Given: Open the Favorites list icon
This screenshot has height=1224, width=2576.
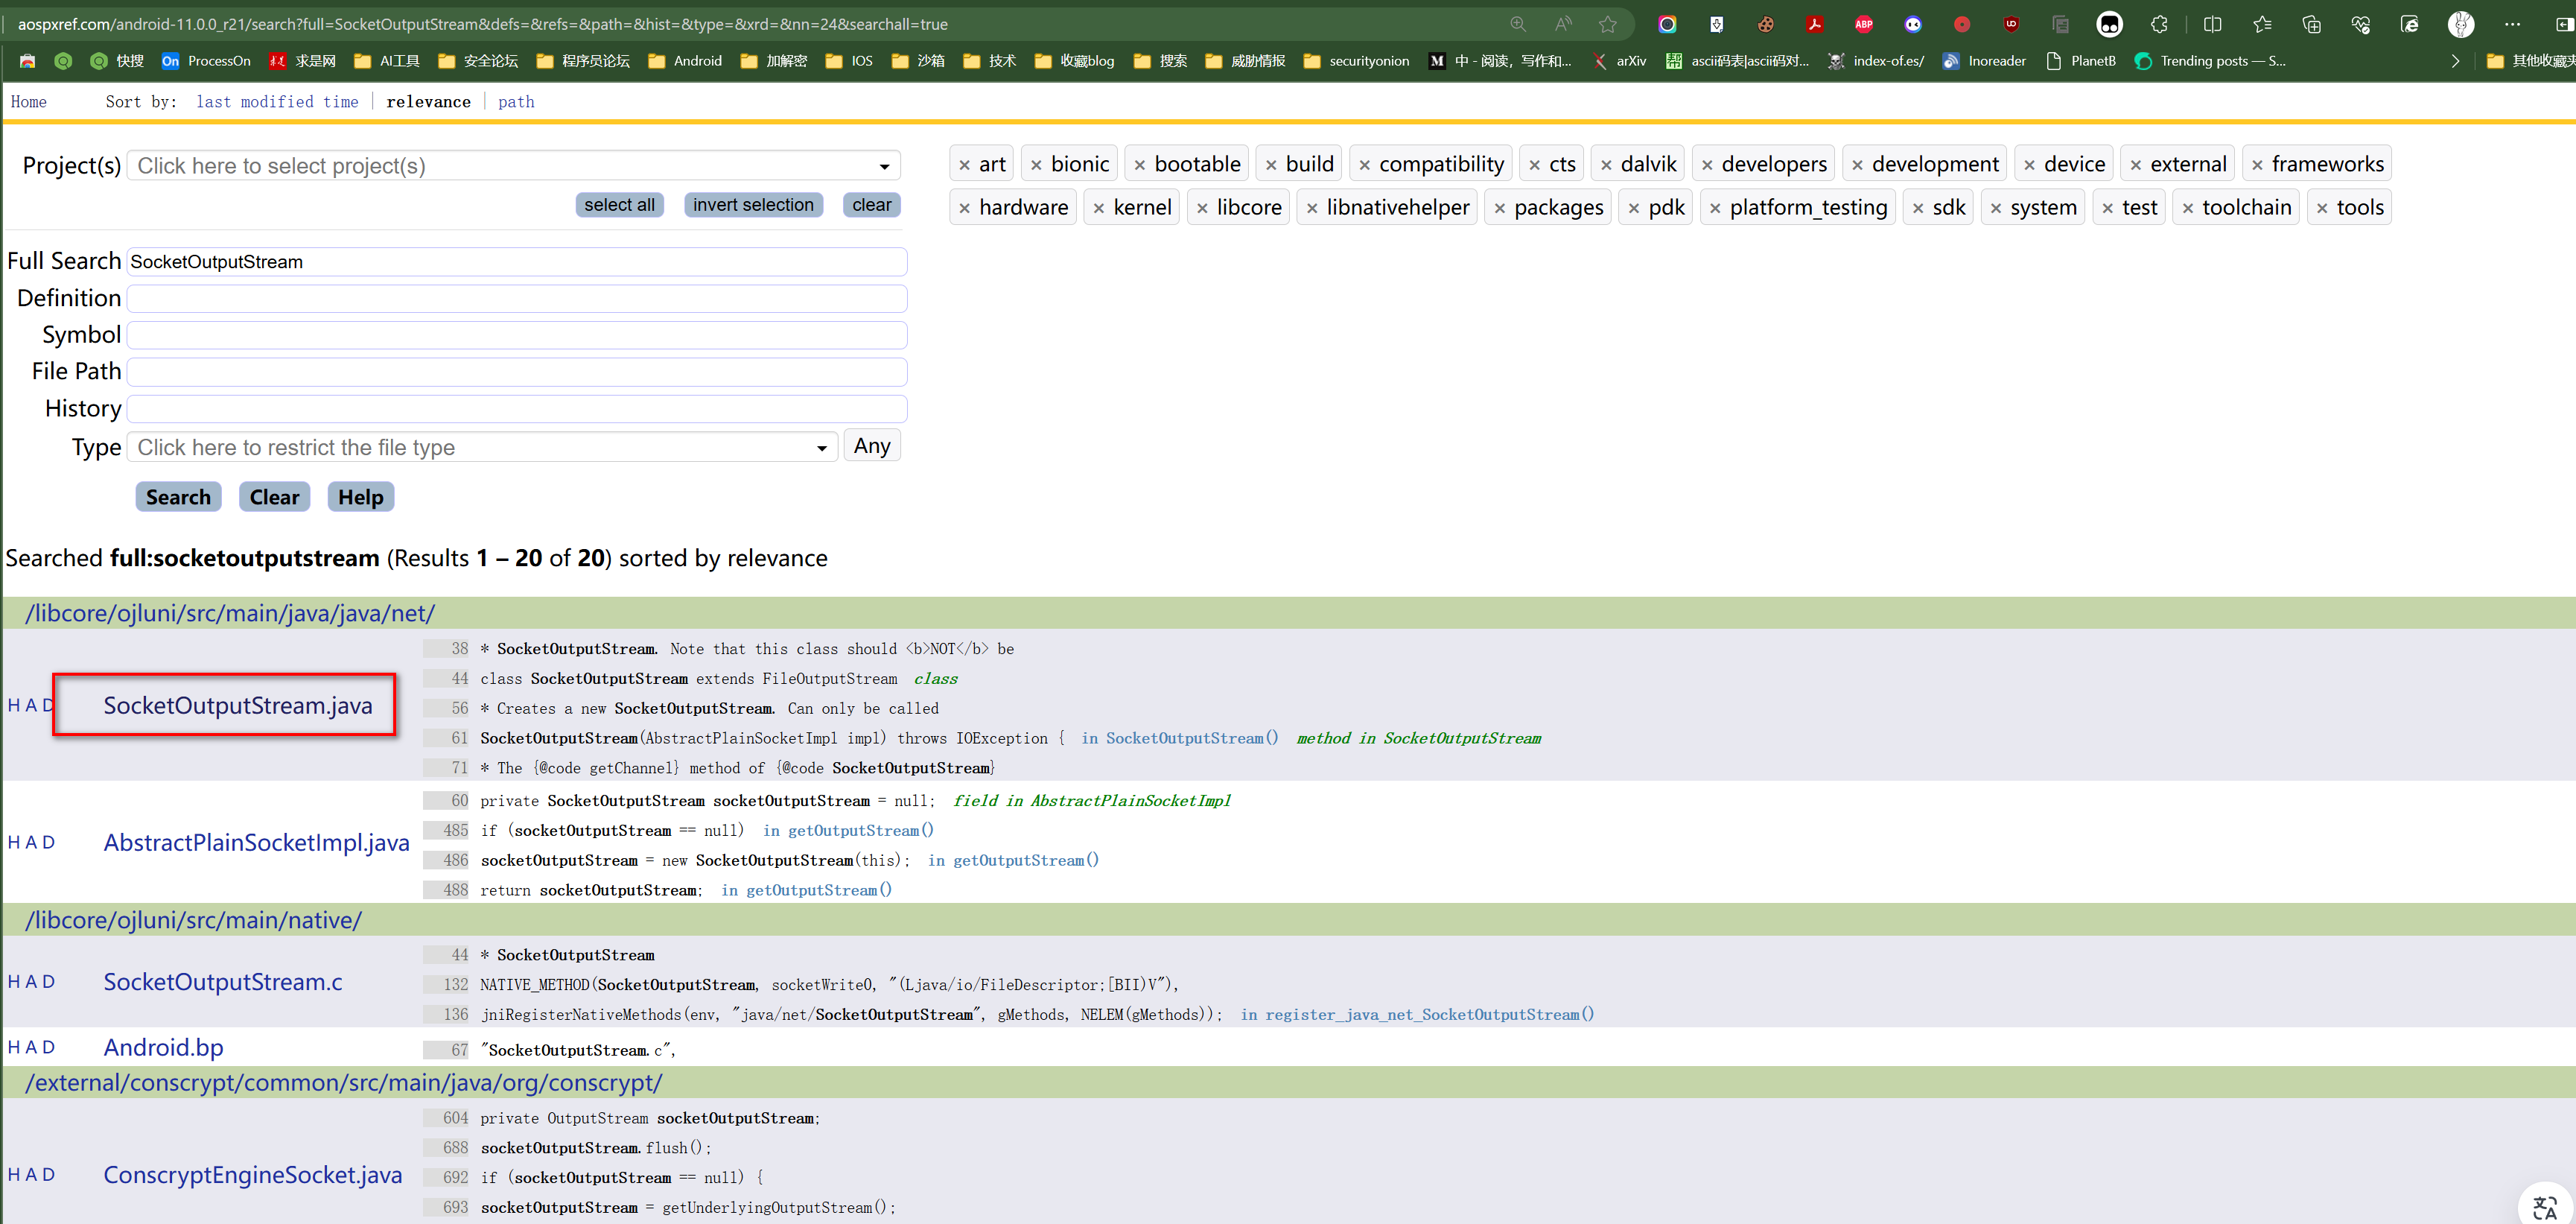Looking at the screenshot, I should [2262, 24].
